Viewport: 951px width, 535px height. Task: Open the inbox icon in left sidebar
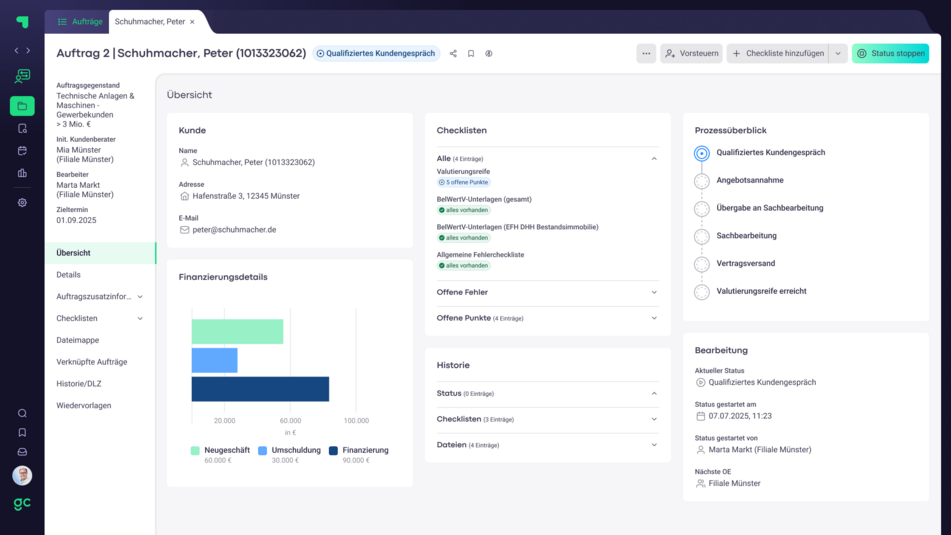tap(22, 452)
